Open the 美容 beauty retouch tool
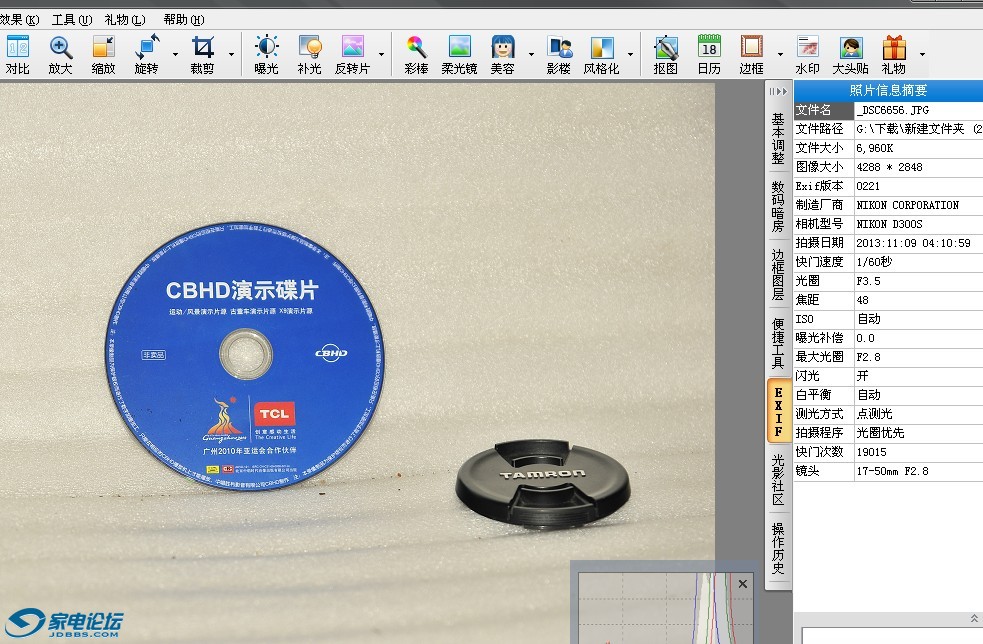983x644 pixels. pyautogui.click(x=502, y=55)
